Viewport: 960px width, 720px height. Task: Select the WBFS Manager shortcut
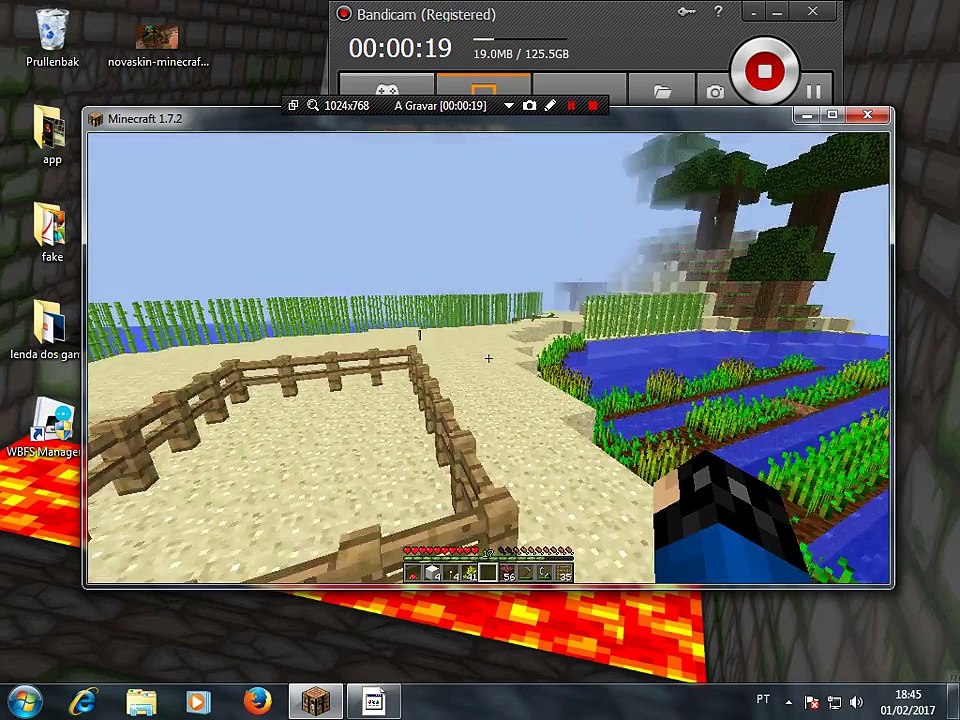coord(43,427)
